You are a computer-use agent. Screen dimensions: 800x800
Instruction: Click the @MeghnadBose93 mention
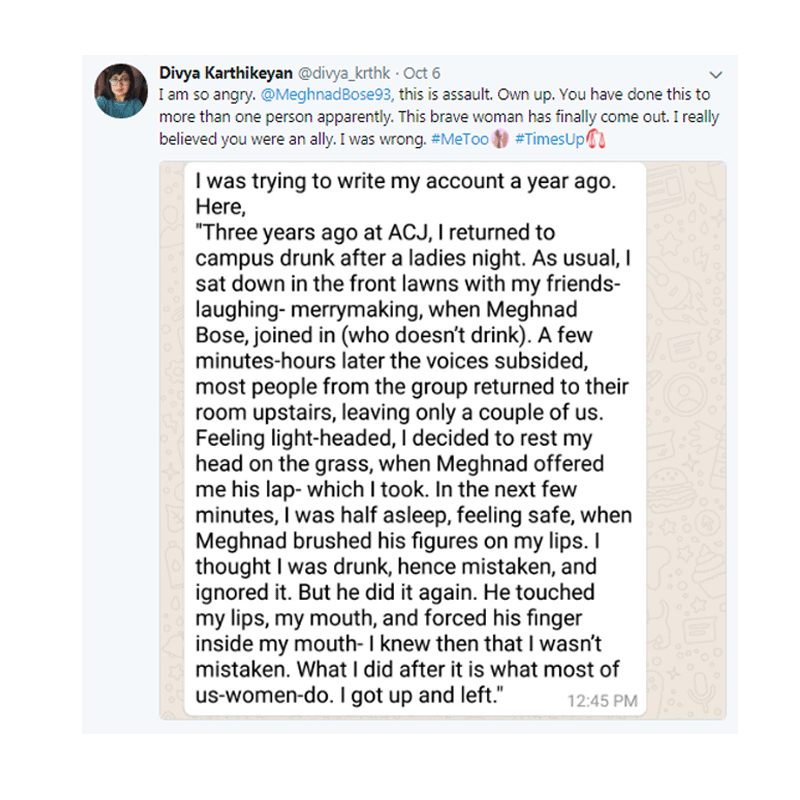327,94
